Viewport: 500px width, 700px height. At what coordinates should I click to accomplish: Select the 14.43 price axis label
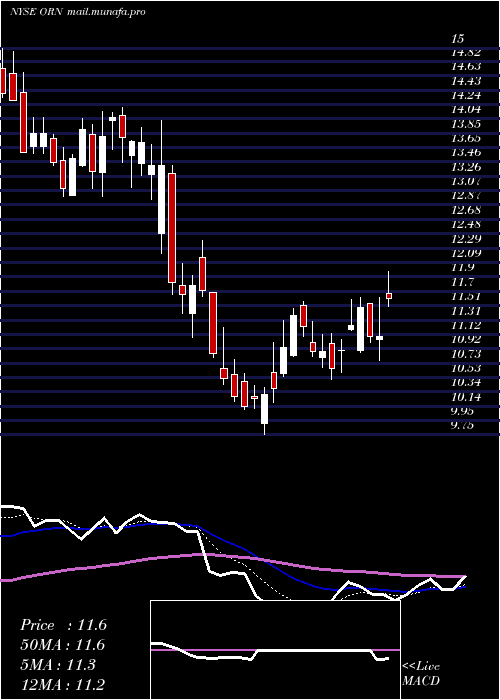pyautogui.click(x=466, y=81)
